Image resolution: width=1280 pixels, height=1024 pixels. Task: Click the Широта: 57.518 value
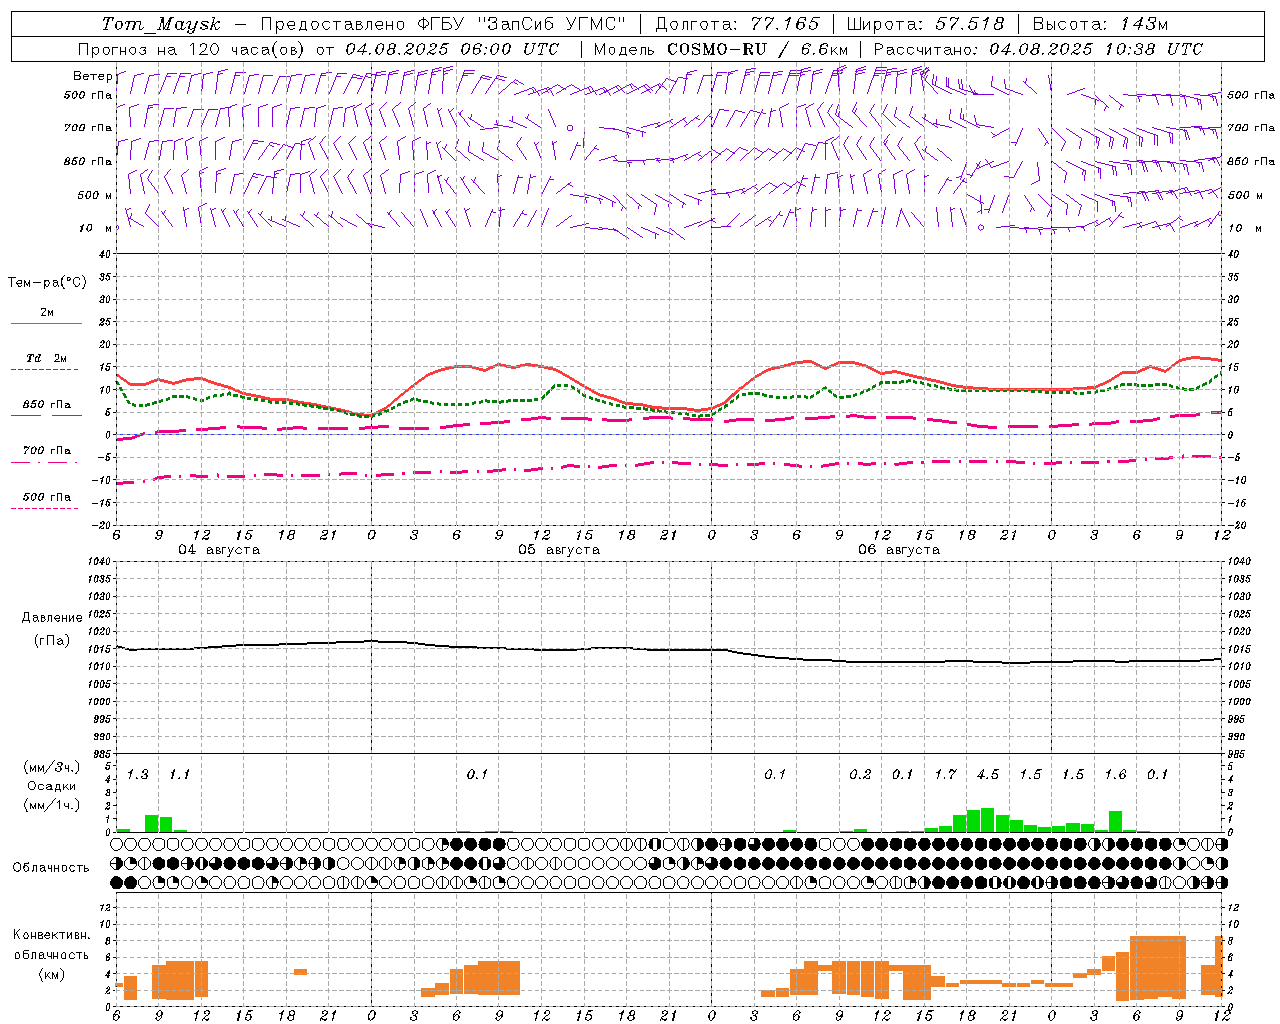point(925,24)
